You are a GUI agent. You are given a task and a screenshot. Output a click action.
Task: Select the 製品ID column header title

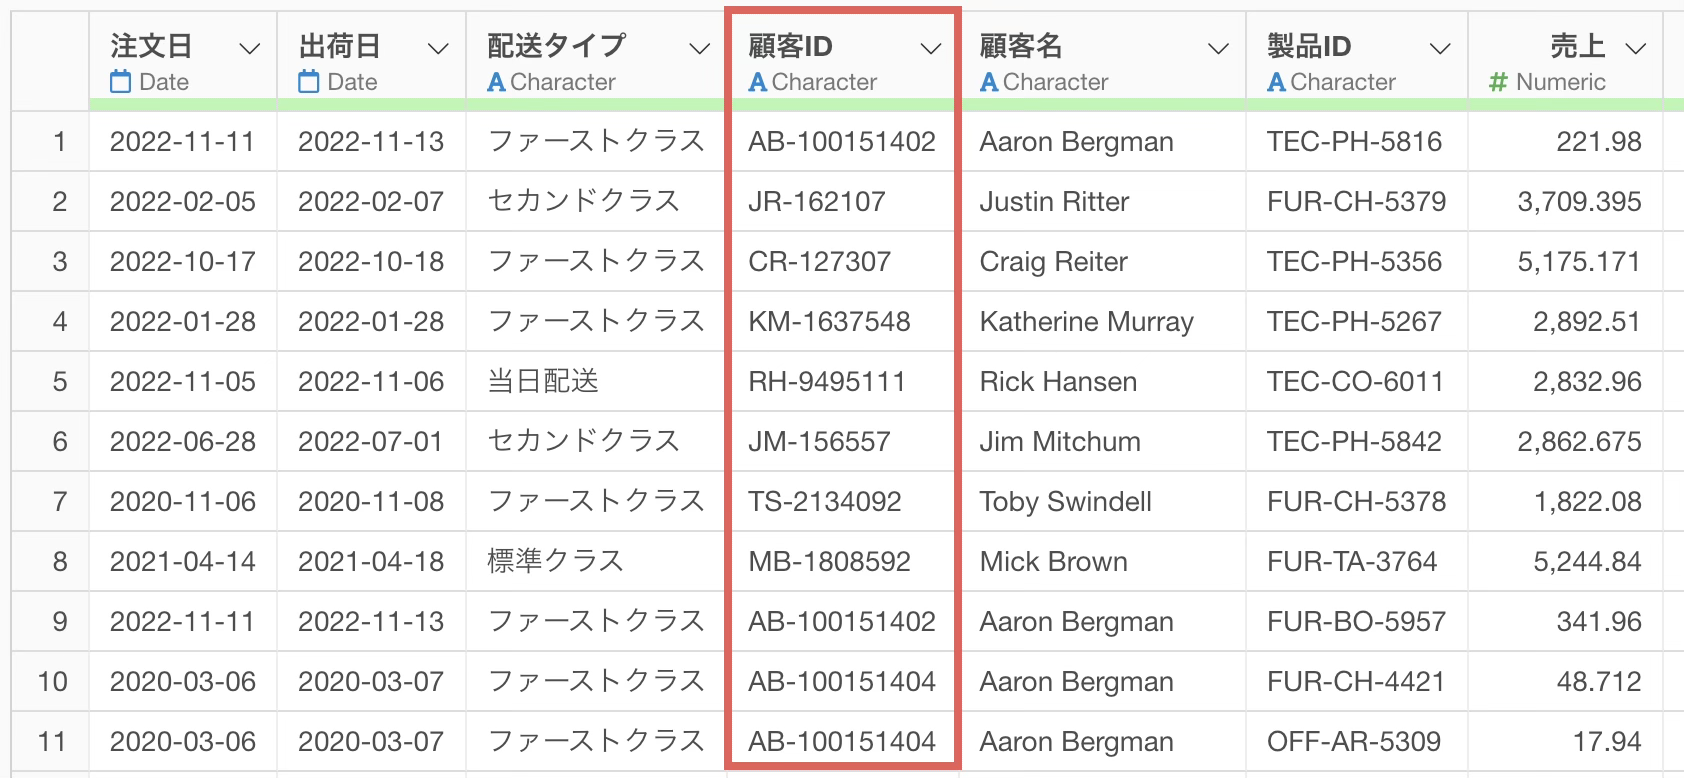(x=1308, y=46)
